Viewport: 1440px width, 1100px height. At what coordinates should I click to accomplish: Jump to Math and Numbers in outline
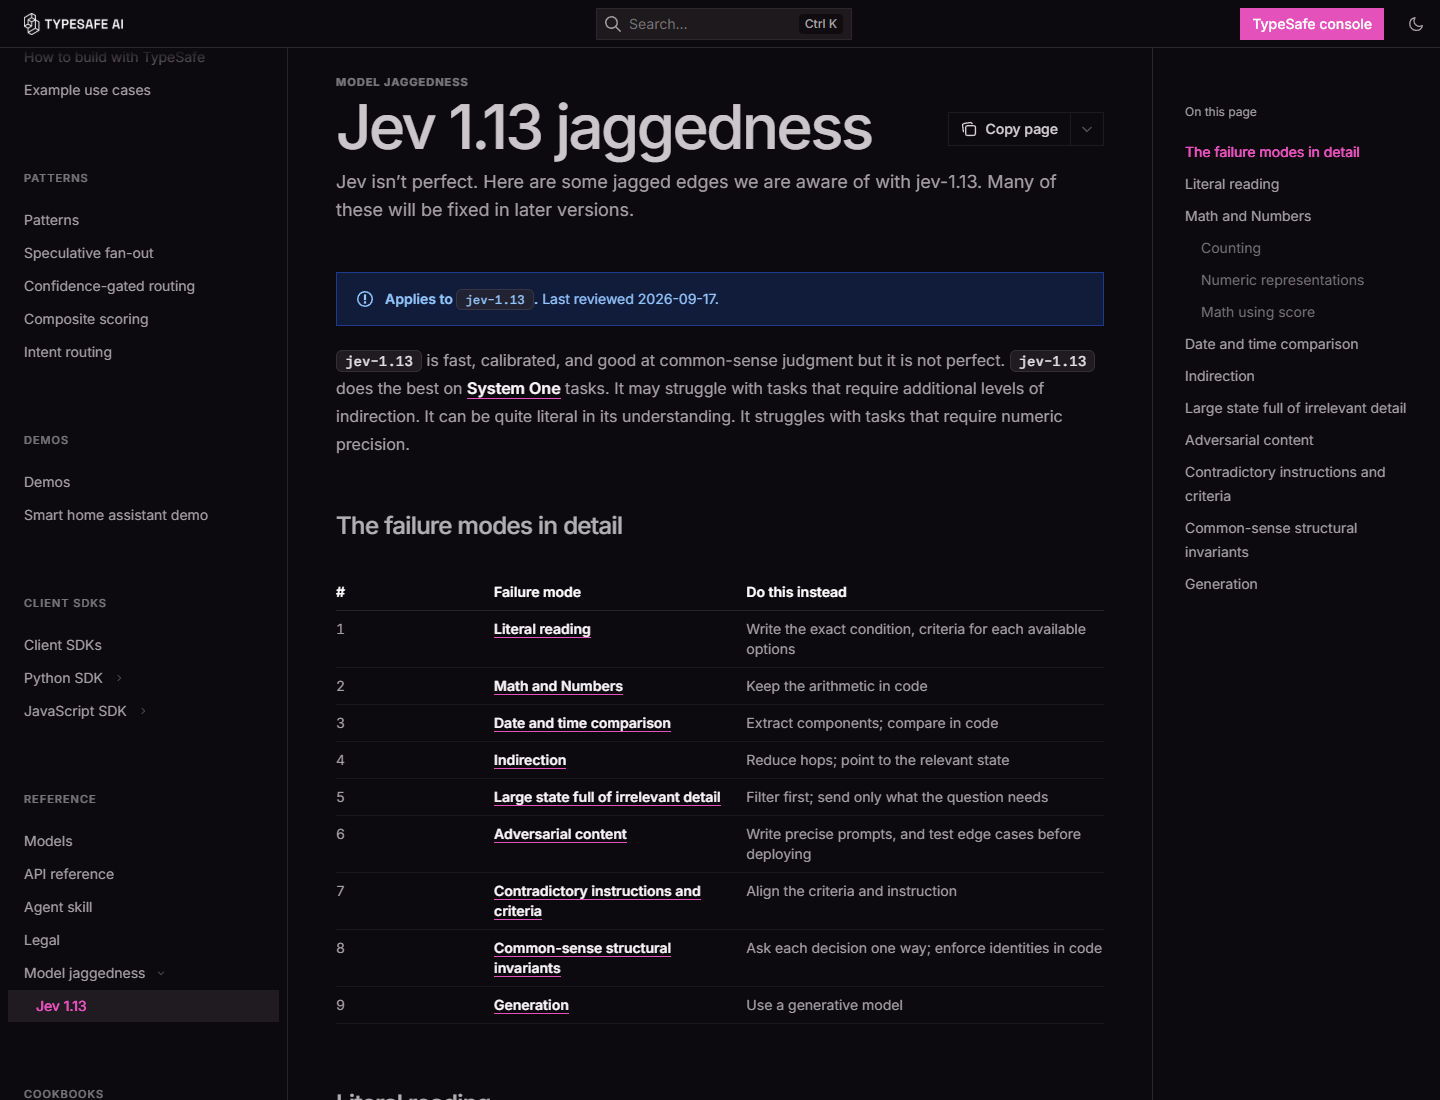click(1248, 216)
